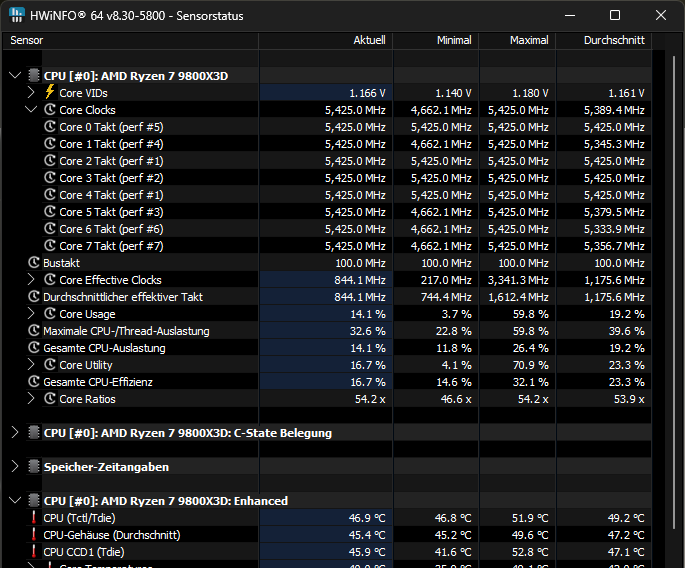Click the lightning bolt icon beside Core VIDs
This screenshot has width=685, height=568.
pyautogui.click(x=50, y=92)
